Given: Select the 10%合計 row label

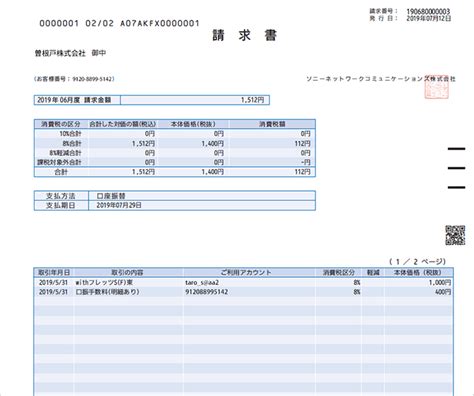Looking at the screenshot, I should click(x=70, y=134).
